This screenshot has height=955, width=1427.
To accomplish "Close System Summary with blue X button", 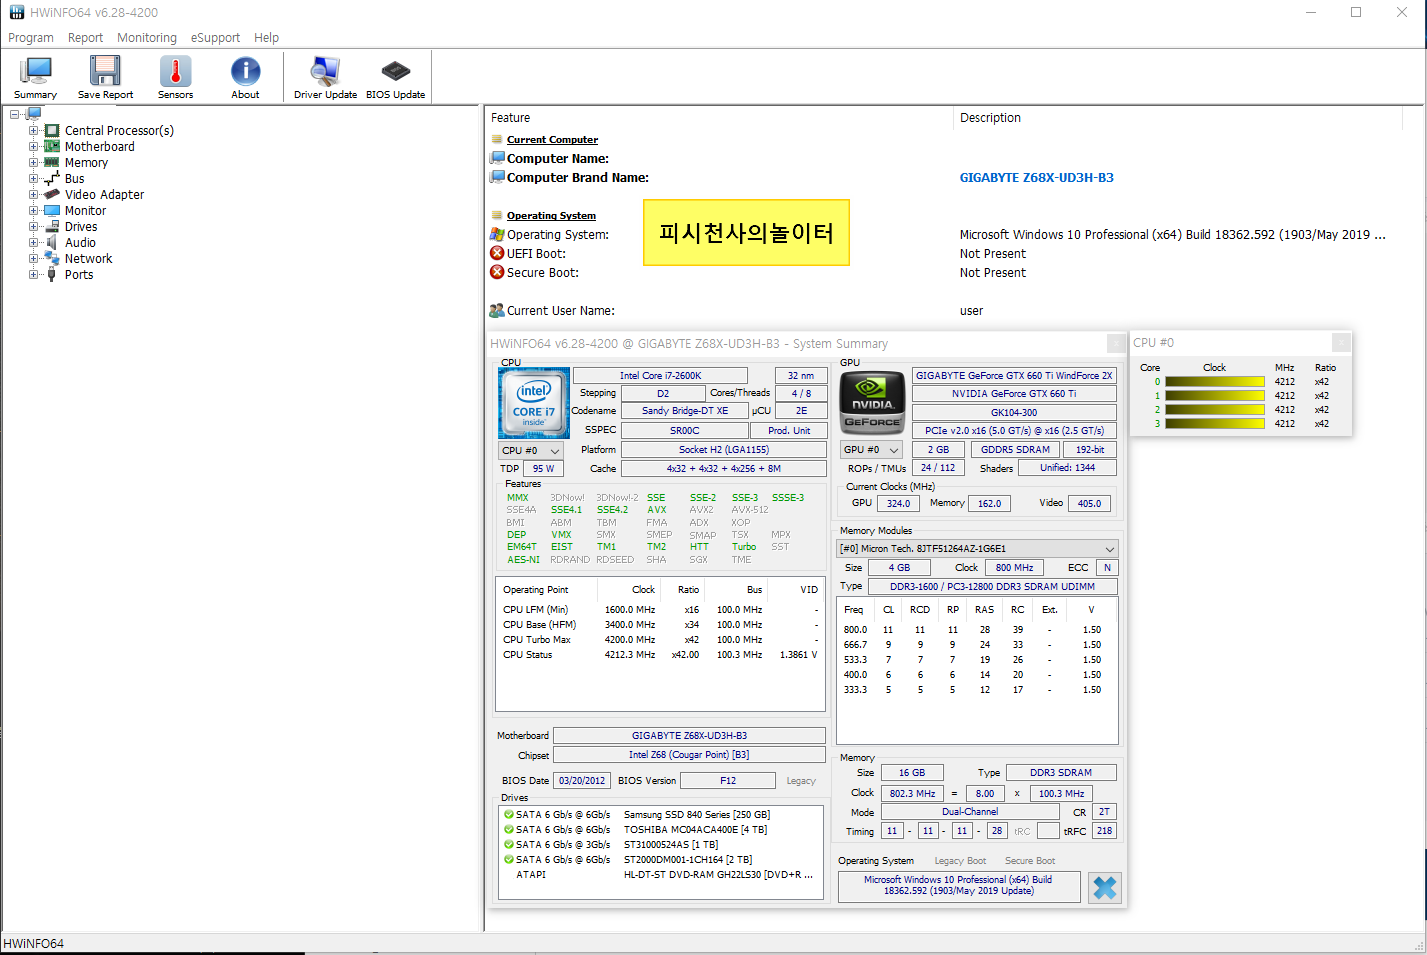I will coord(1105,888).
